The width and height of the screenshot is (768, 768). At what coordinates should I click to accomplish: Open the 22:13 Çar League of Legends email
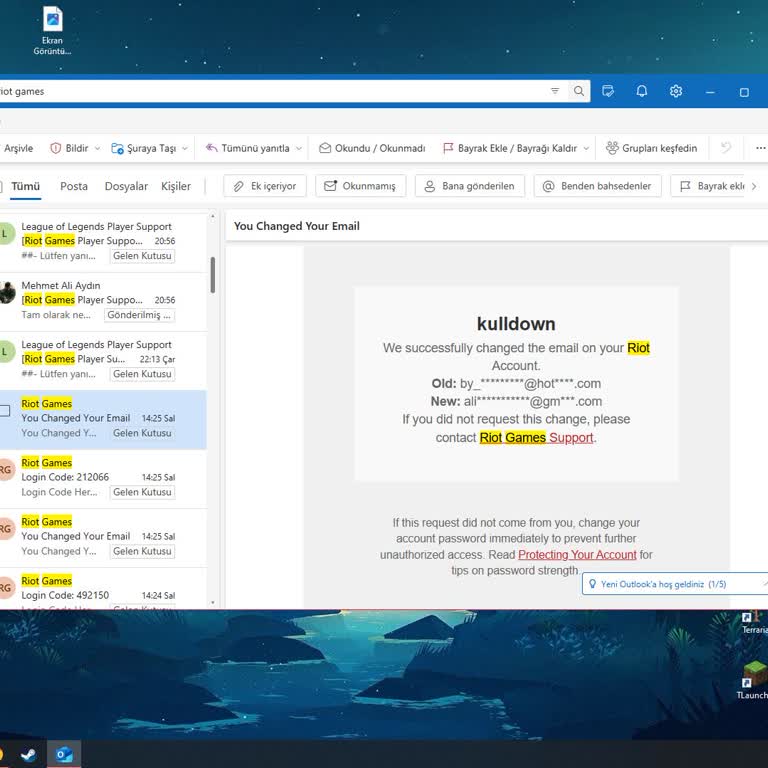point(103,361)
